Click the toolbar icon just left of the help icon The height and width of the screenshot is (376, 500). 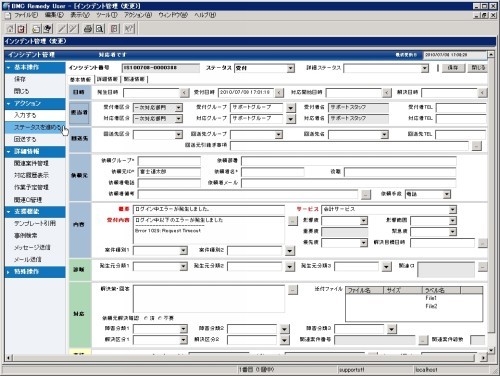pos(114,29)
